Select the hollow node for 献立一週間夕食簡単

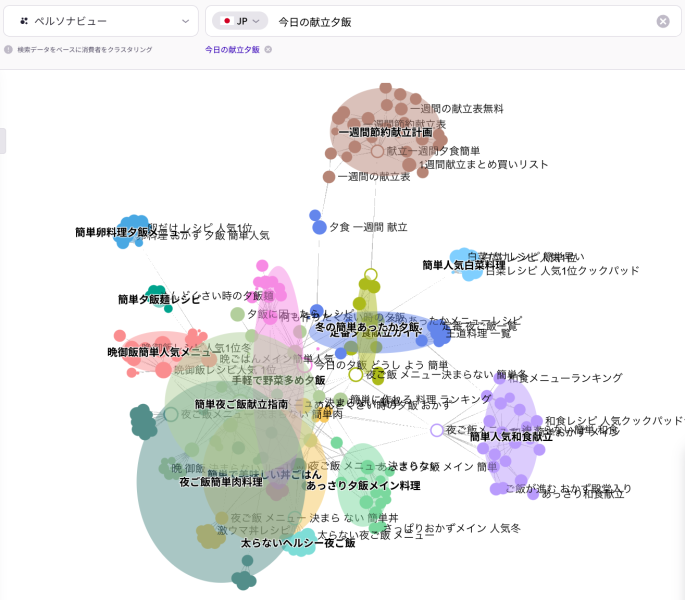point(377,151)
